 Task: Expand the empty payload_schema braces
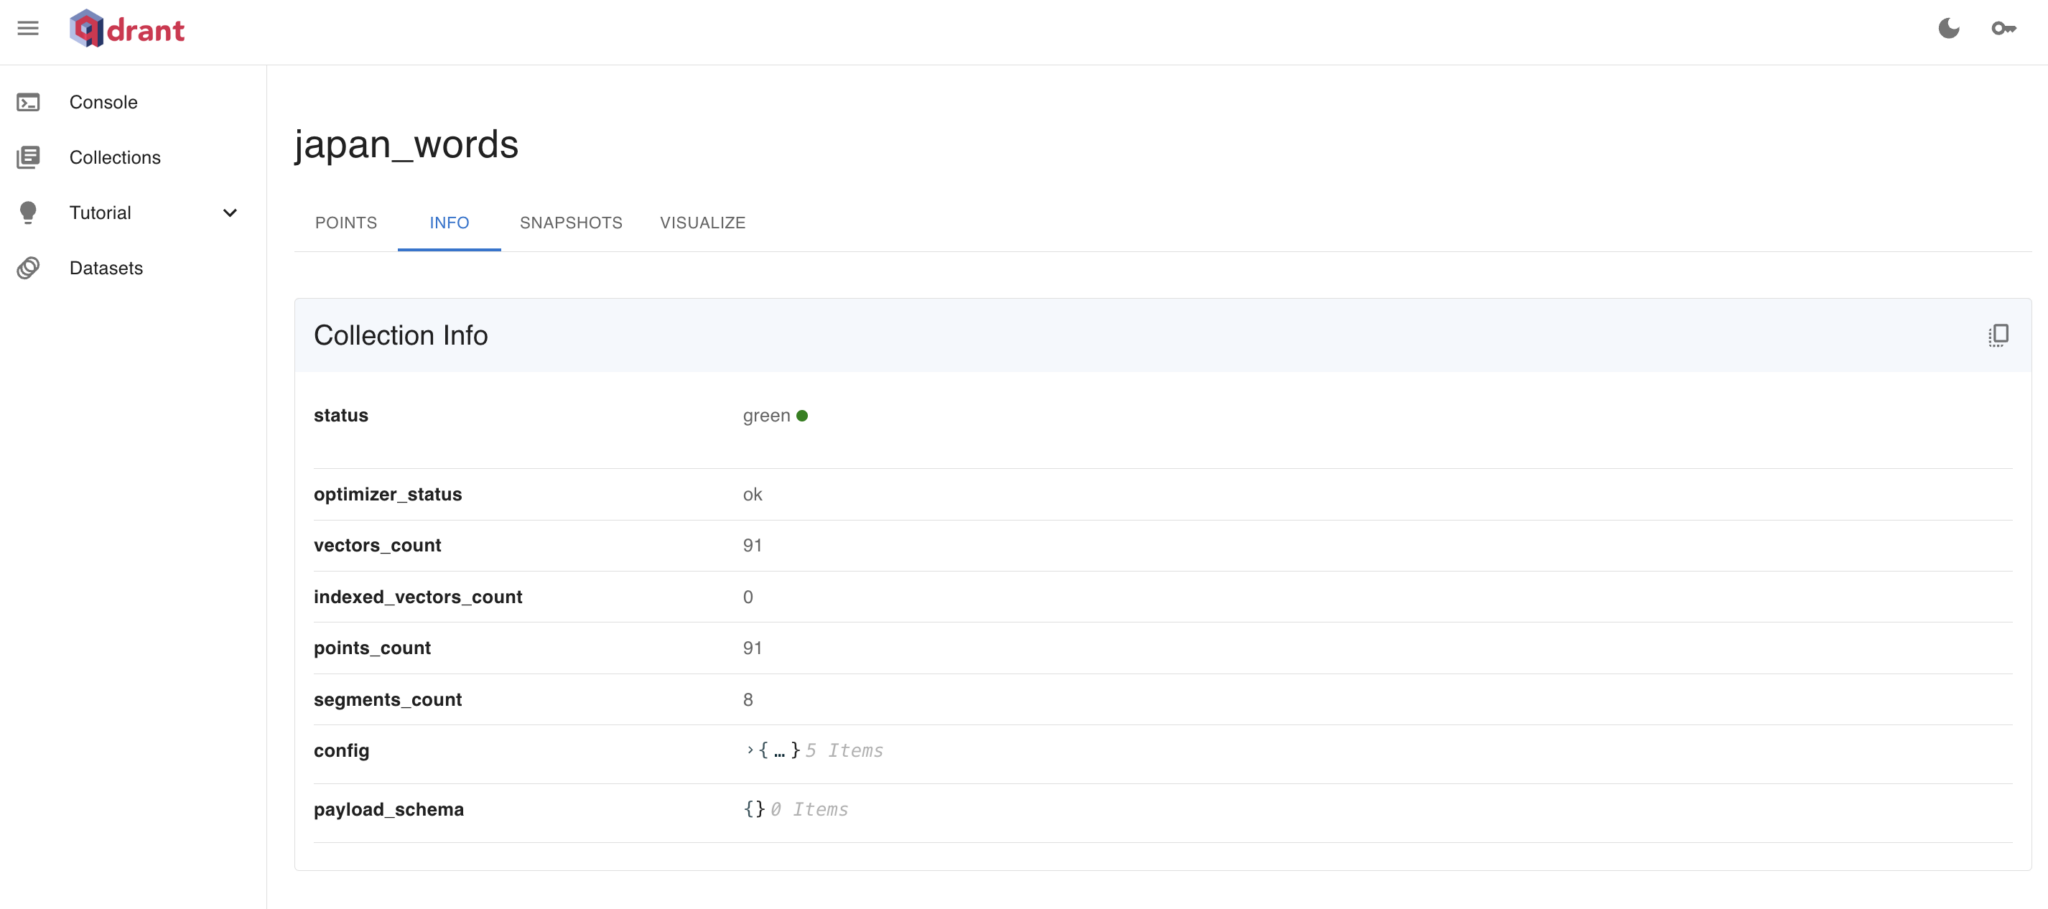coord(754,809)
